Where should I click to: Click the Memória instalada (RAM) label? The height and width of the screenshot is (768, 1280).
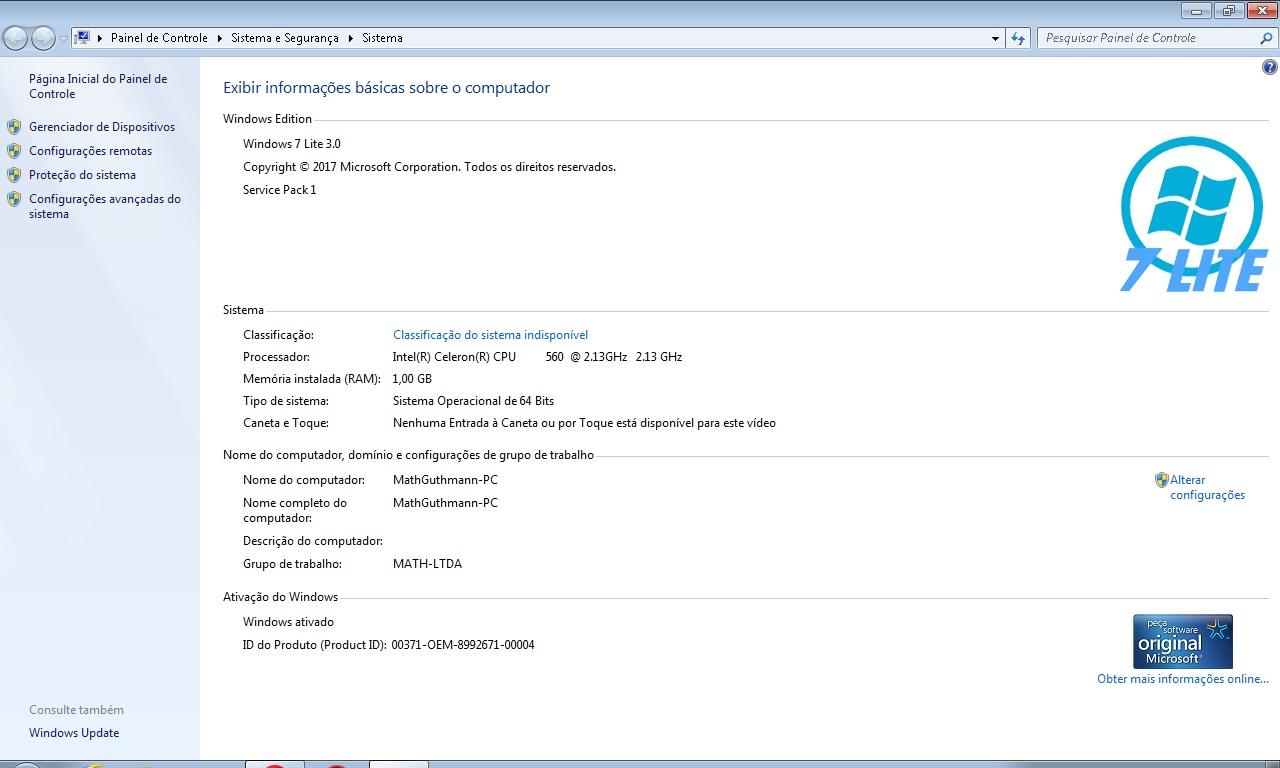point(312,379)
